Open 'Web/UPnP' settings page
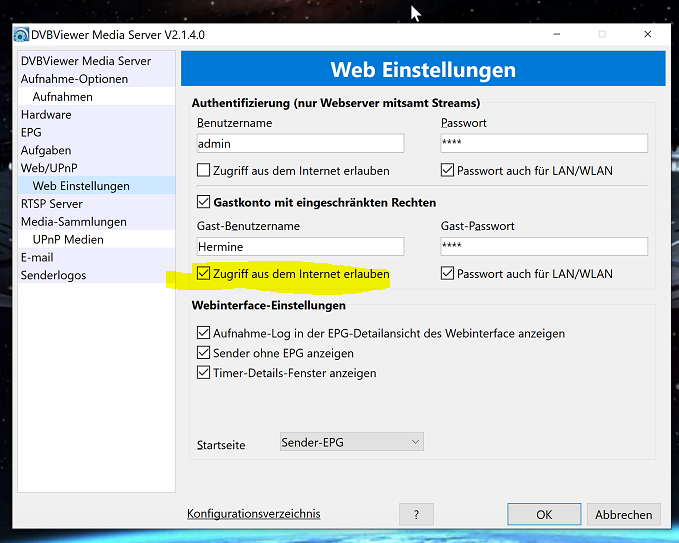Viewport: 679px width, 543px height. [x=97, y=168]
